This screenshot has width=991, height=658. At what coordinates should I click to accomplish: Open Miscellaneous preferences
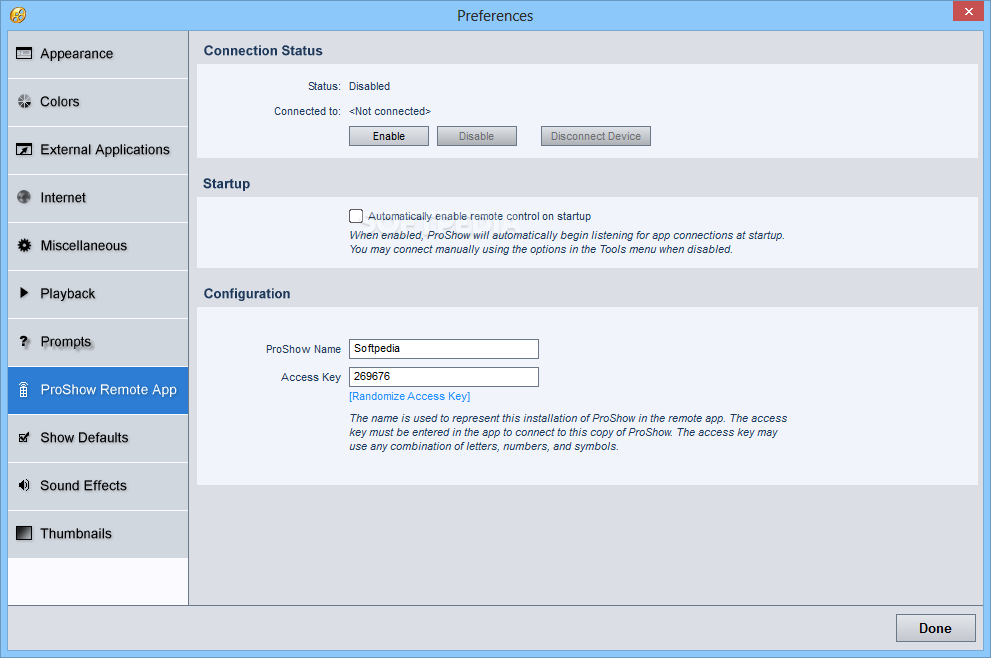[x=98, y=247]
